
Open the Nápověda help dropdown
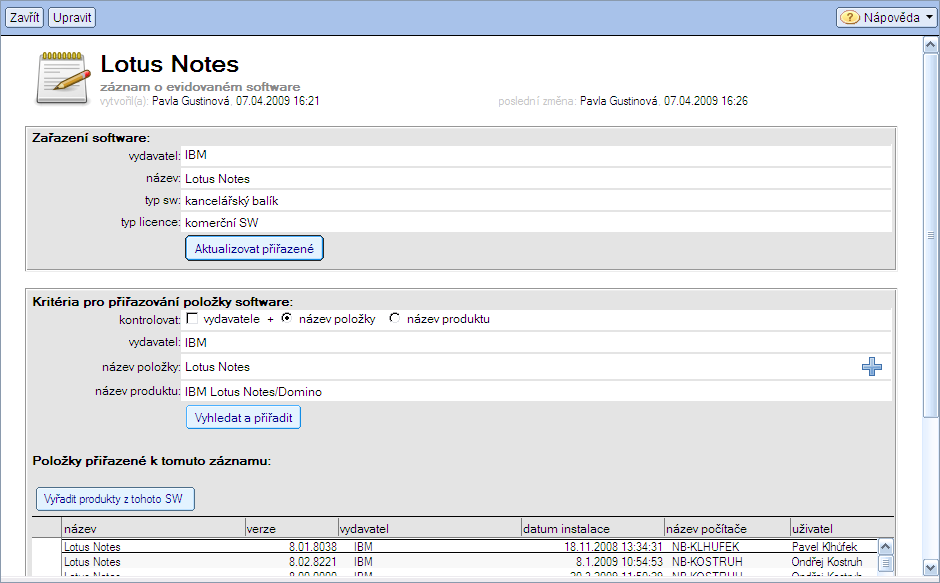click(x=887, y=17)
